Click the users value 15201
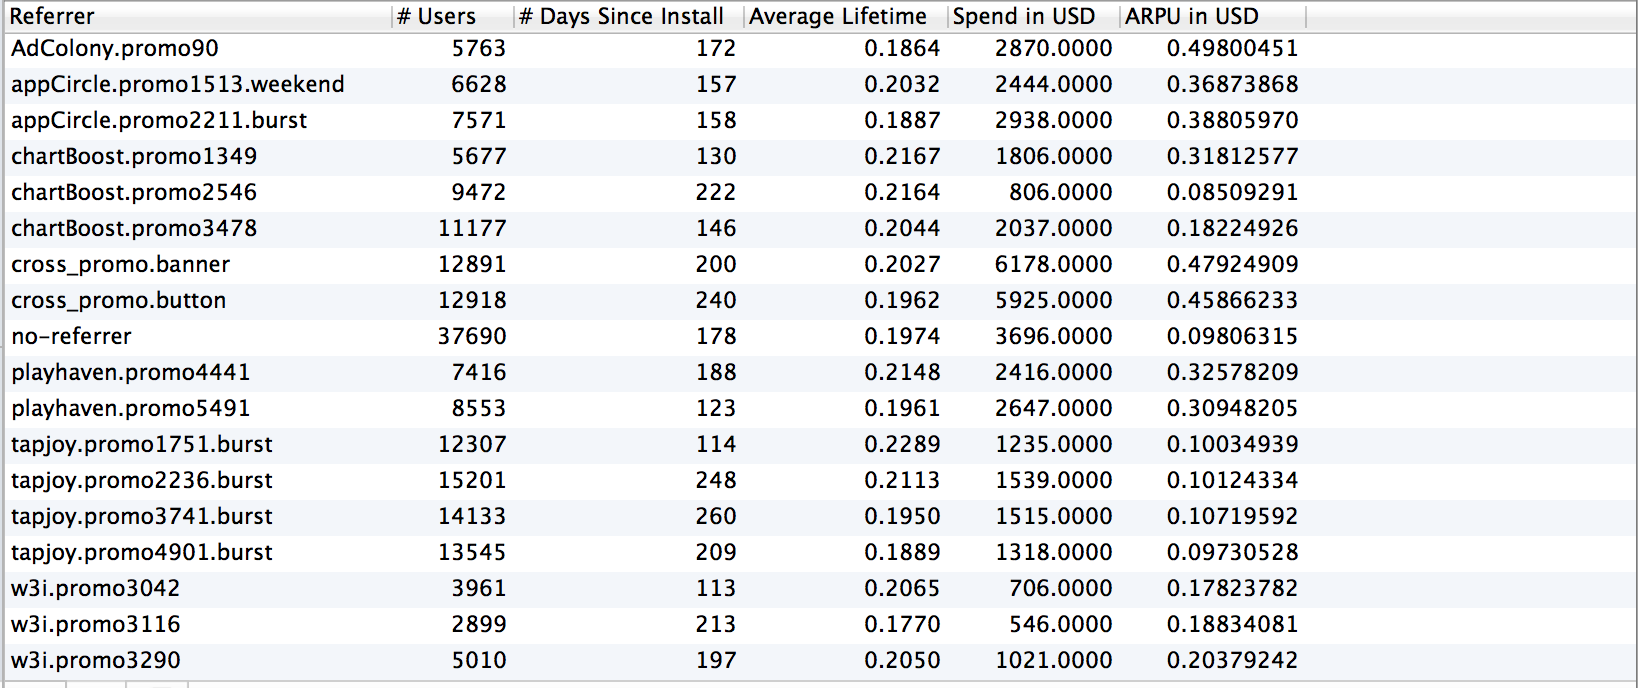1638x688 pixels. (472, 480)
